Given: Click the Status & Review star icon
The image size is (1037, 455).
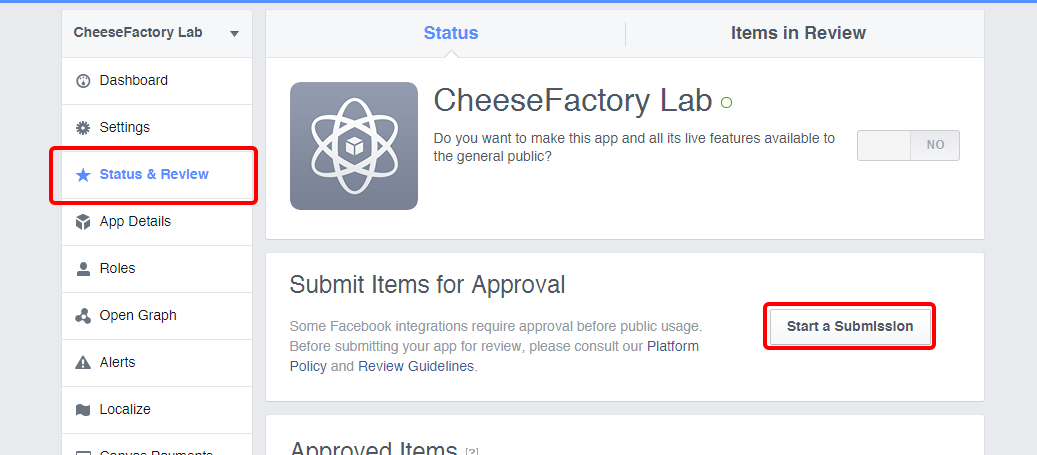Looking at the screenshot, I should (83, 175).
